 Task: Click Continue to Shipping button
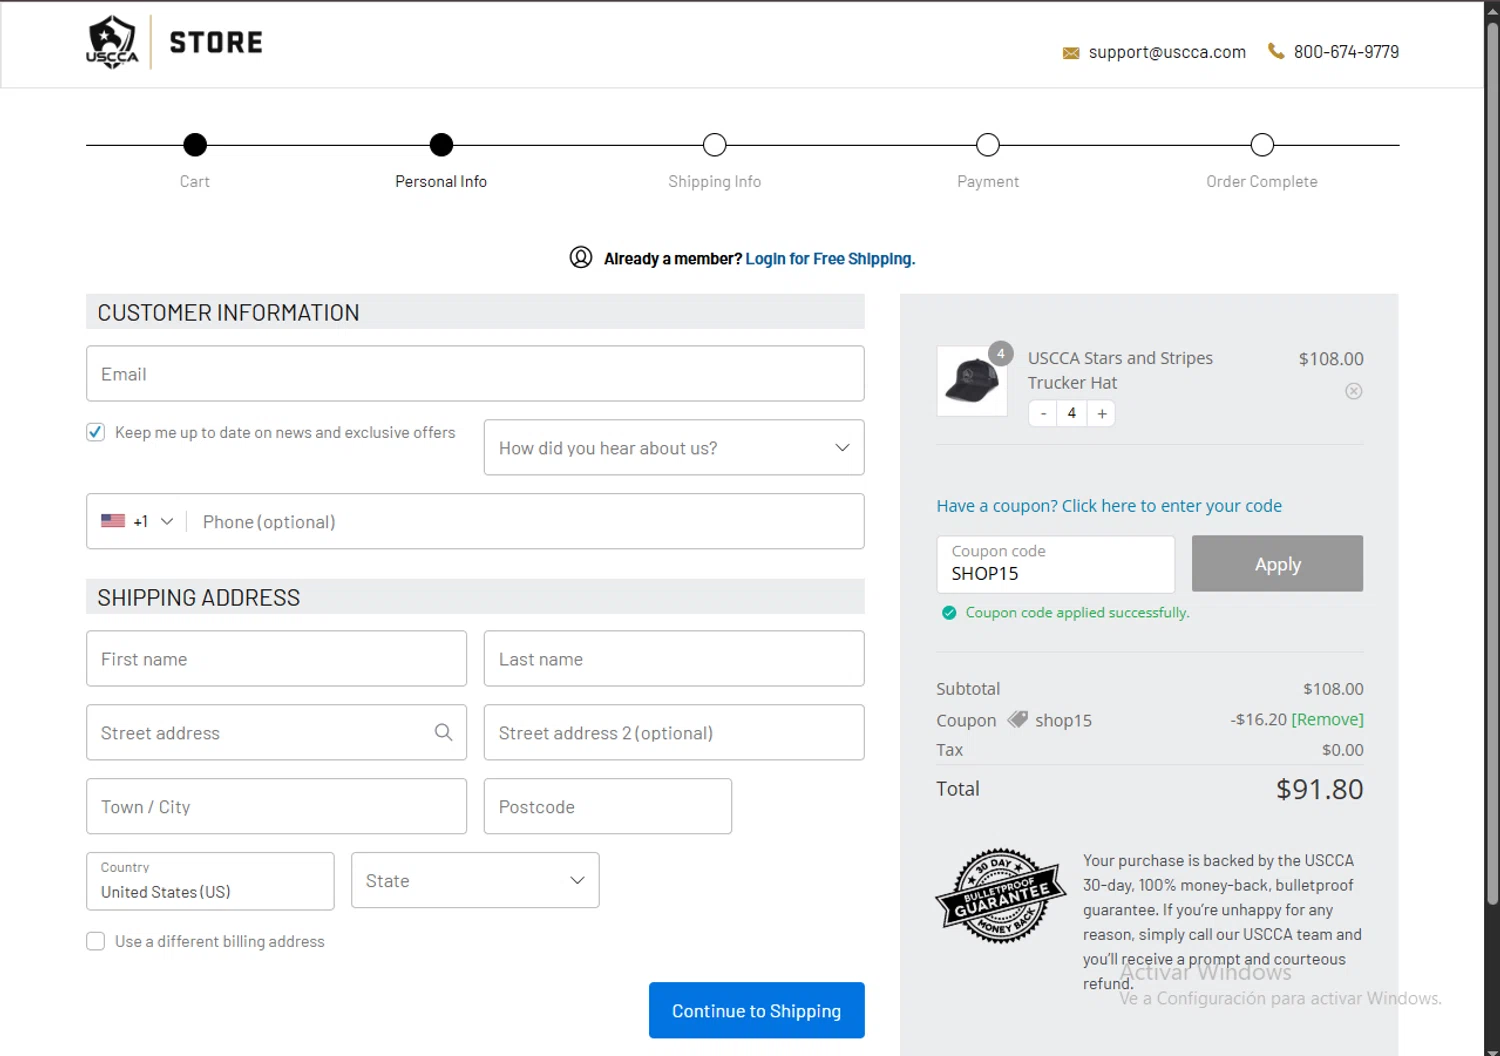click(757, 1010)
